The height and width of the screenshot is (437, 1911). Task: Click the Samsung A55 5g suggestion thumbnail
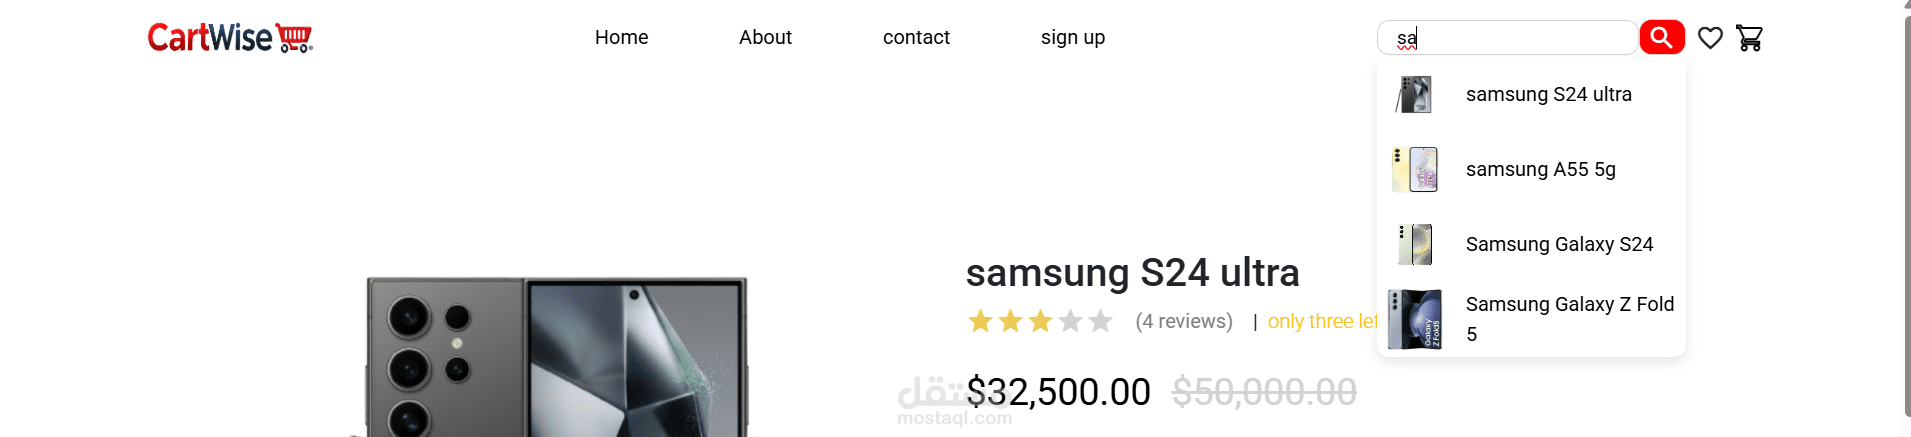point(1414,170)
